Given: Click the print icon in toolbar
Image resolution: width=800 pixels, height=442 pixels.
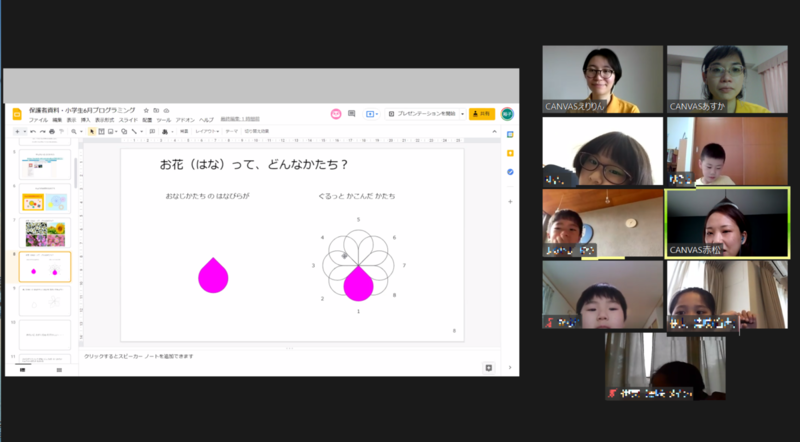Looking at the screenshot, I should pos(52,131).
